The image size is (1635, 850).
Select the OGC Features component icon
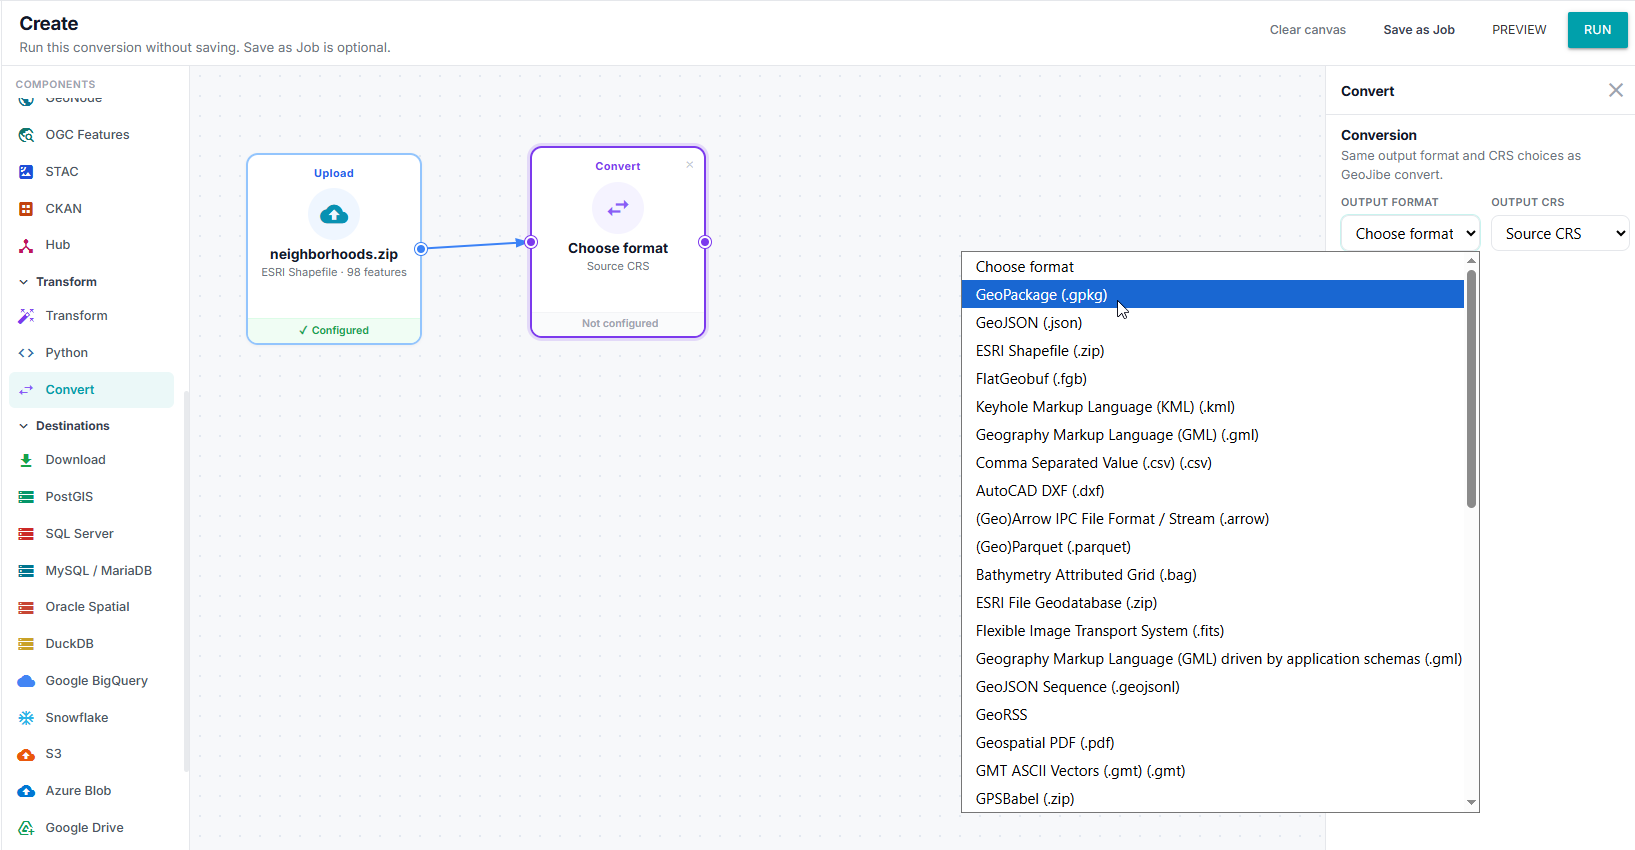pyautogui.click(x=26, y=135)
